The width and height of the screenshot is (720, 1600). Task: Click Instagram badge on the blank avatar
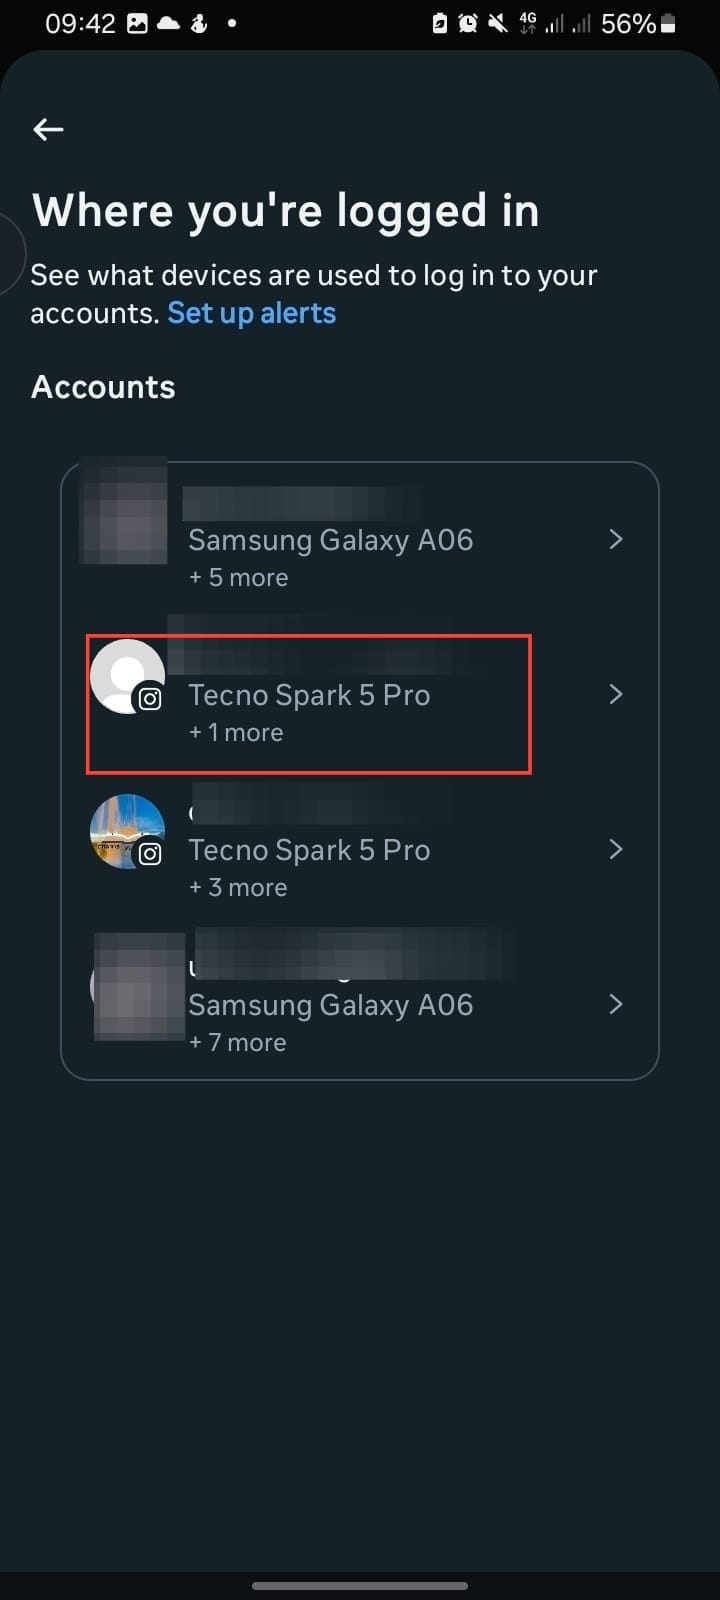(x=150, y=699)
